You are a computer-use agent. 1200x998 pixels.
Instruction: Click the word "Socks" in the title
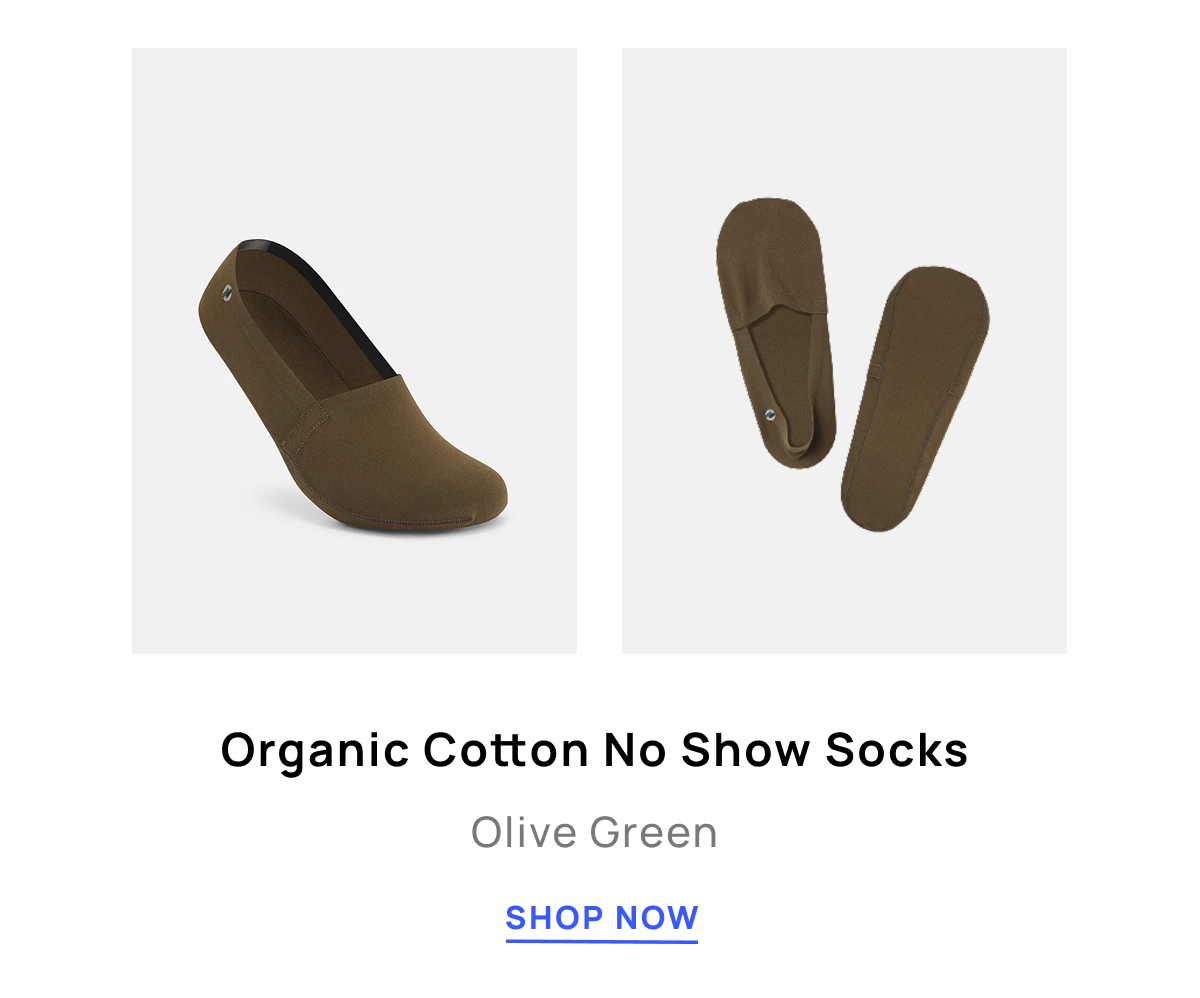click(x=897, y=750)
